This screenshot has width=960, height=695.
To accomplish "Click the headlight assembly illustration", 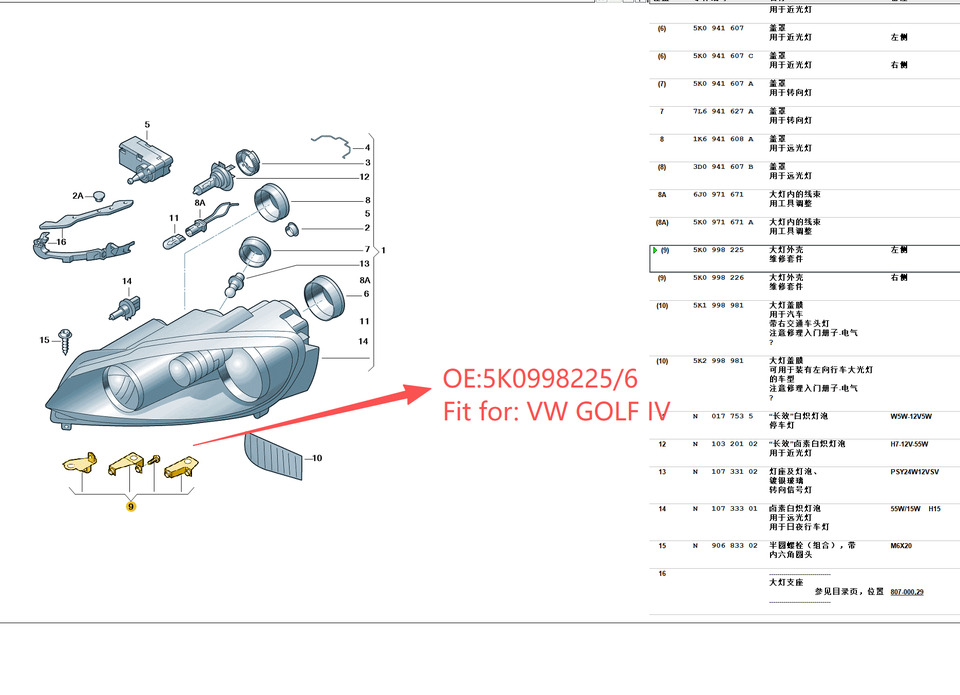I will (x=182, y=363).
